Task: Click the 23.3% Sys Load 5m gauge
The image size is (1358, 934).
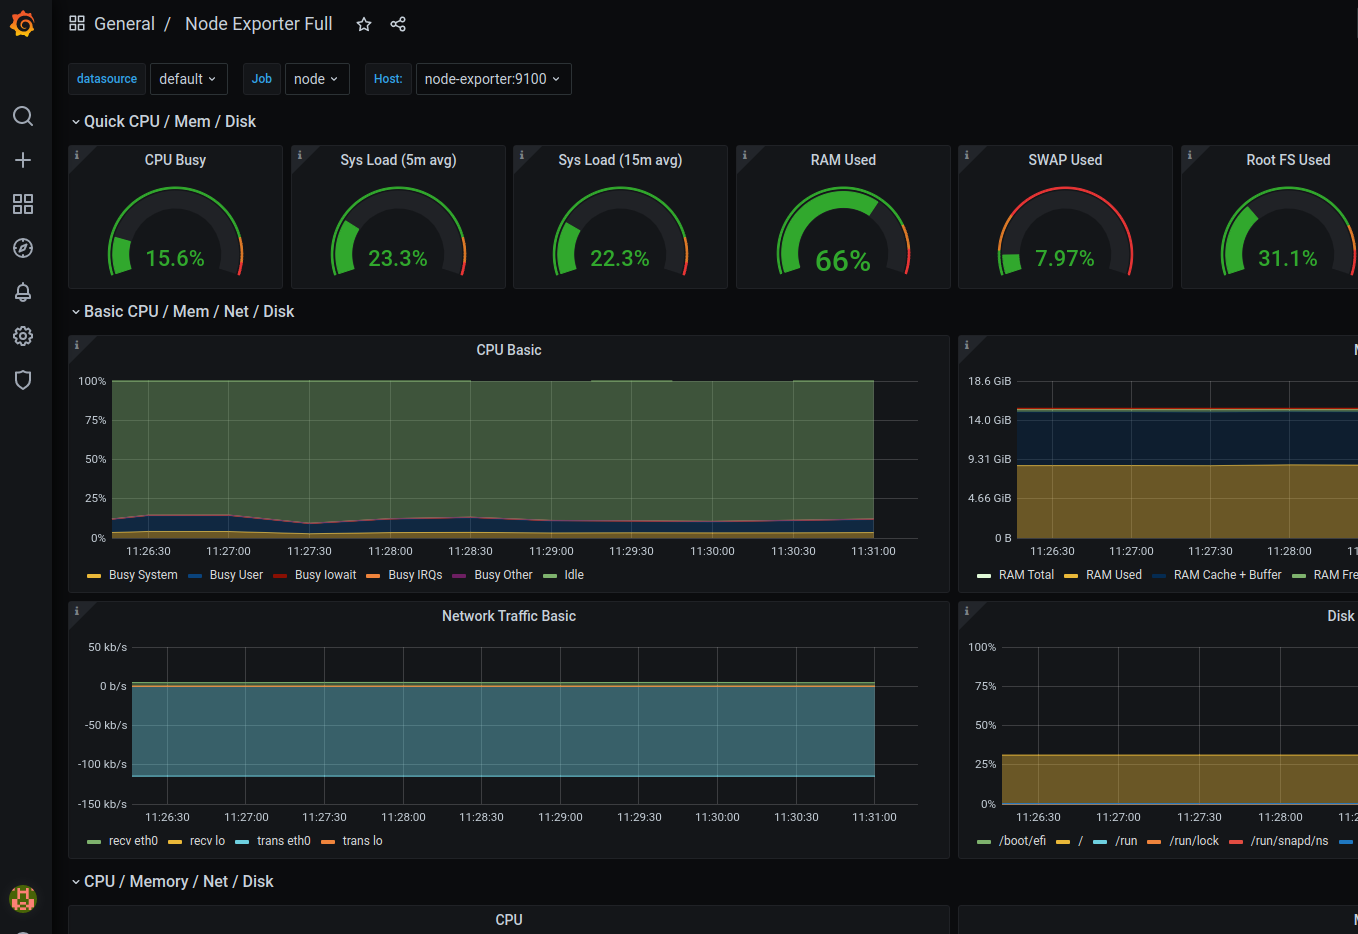Action: pos(398,232)
